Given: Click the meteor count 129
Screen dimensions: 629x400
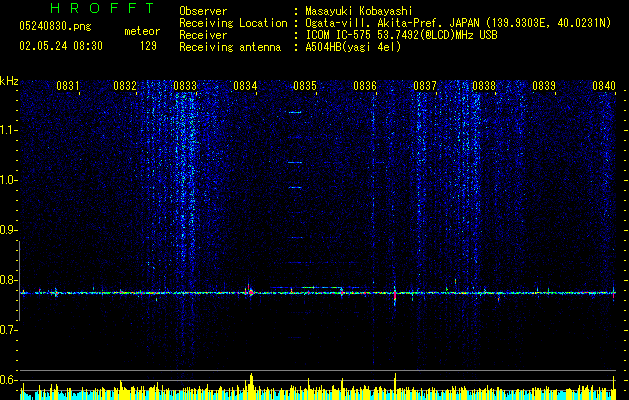Looking at the screenshot, I should click(x=148, y=46).
